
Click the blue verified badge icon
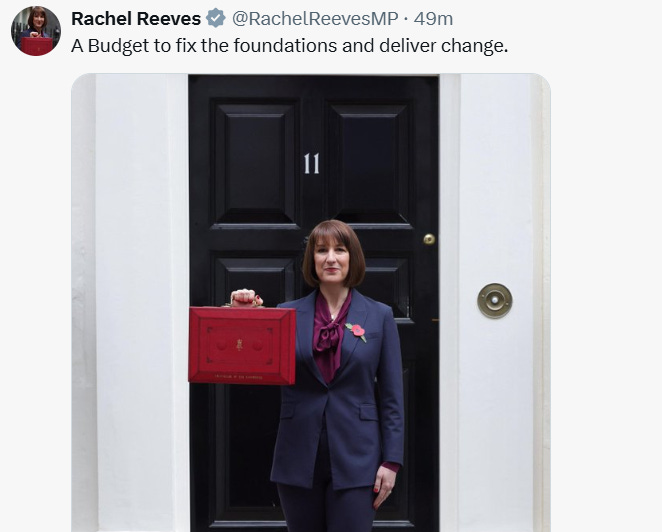[x=216, y=18]
